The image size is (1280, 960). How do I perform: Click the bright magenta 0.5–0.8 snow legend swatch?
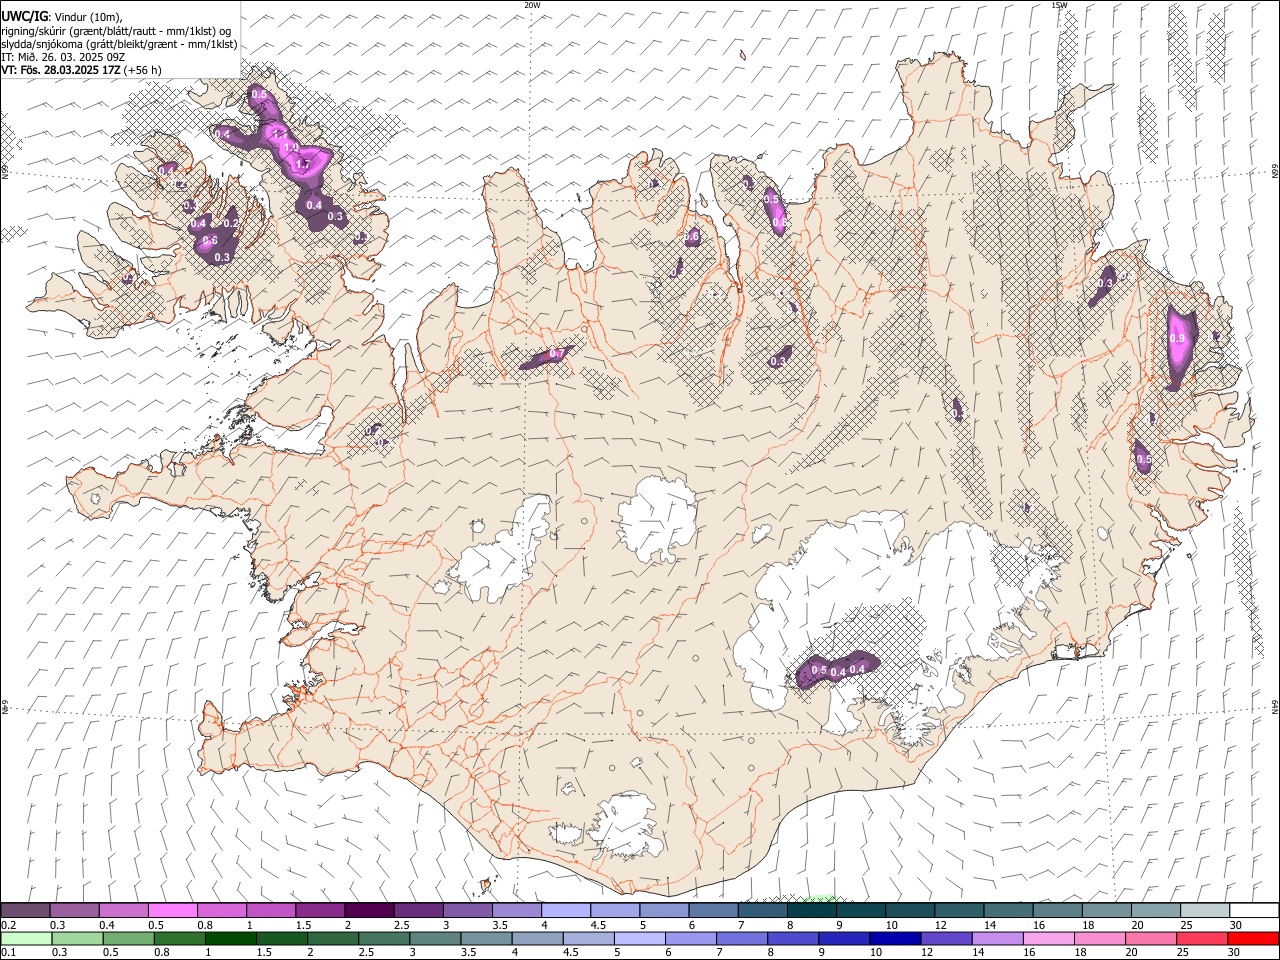172,911
